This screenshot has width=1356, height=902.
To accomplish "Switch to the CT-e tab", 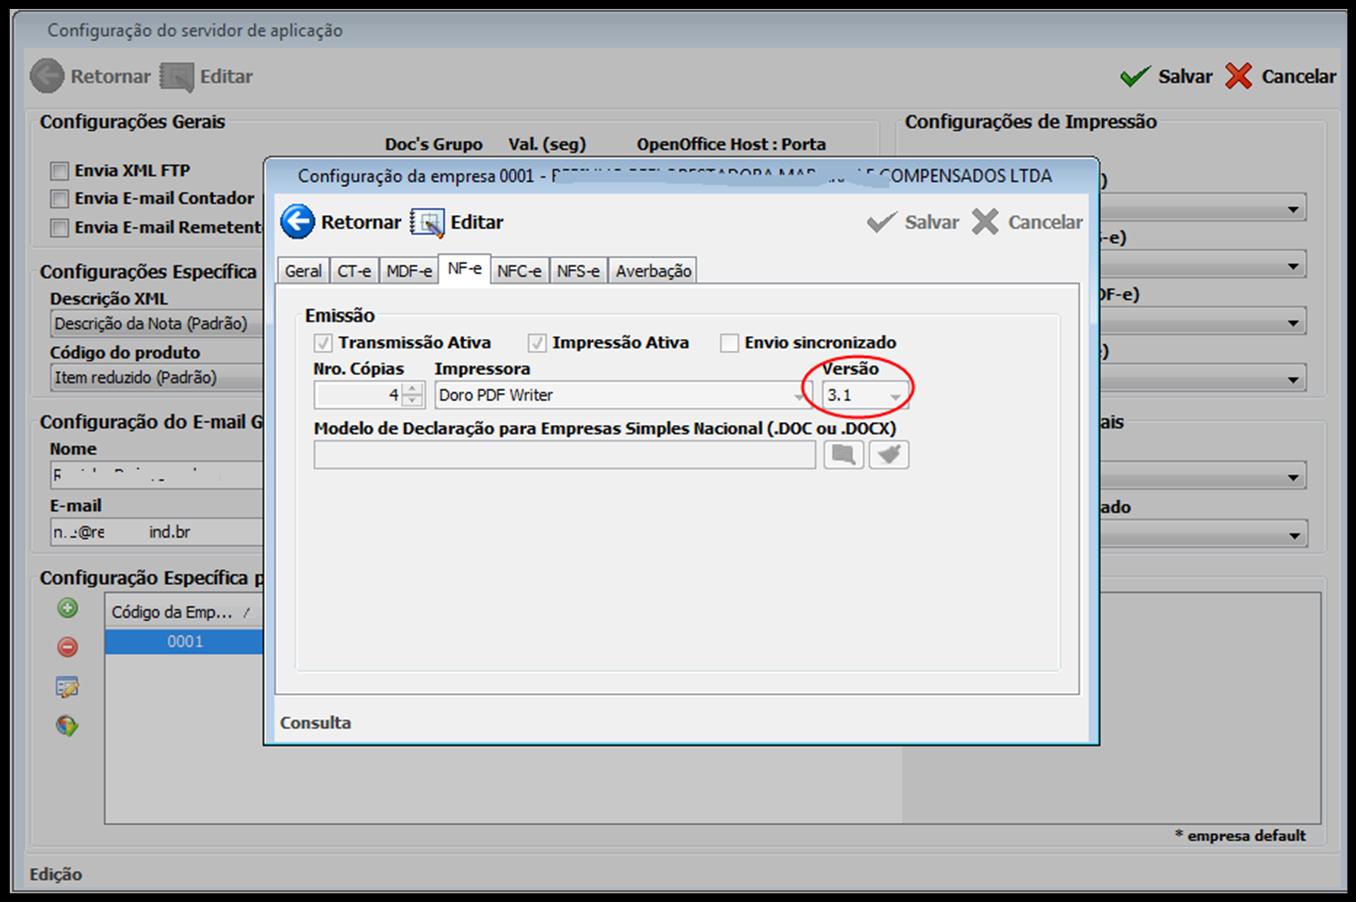I will (x=354, y=271).
